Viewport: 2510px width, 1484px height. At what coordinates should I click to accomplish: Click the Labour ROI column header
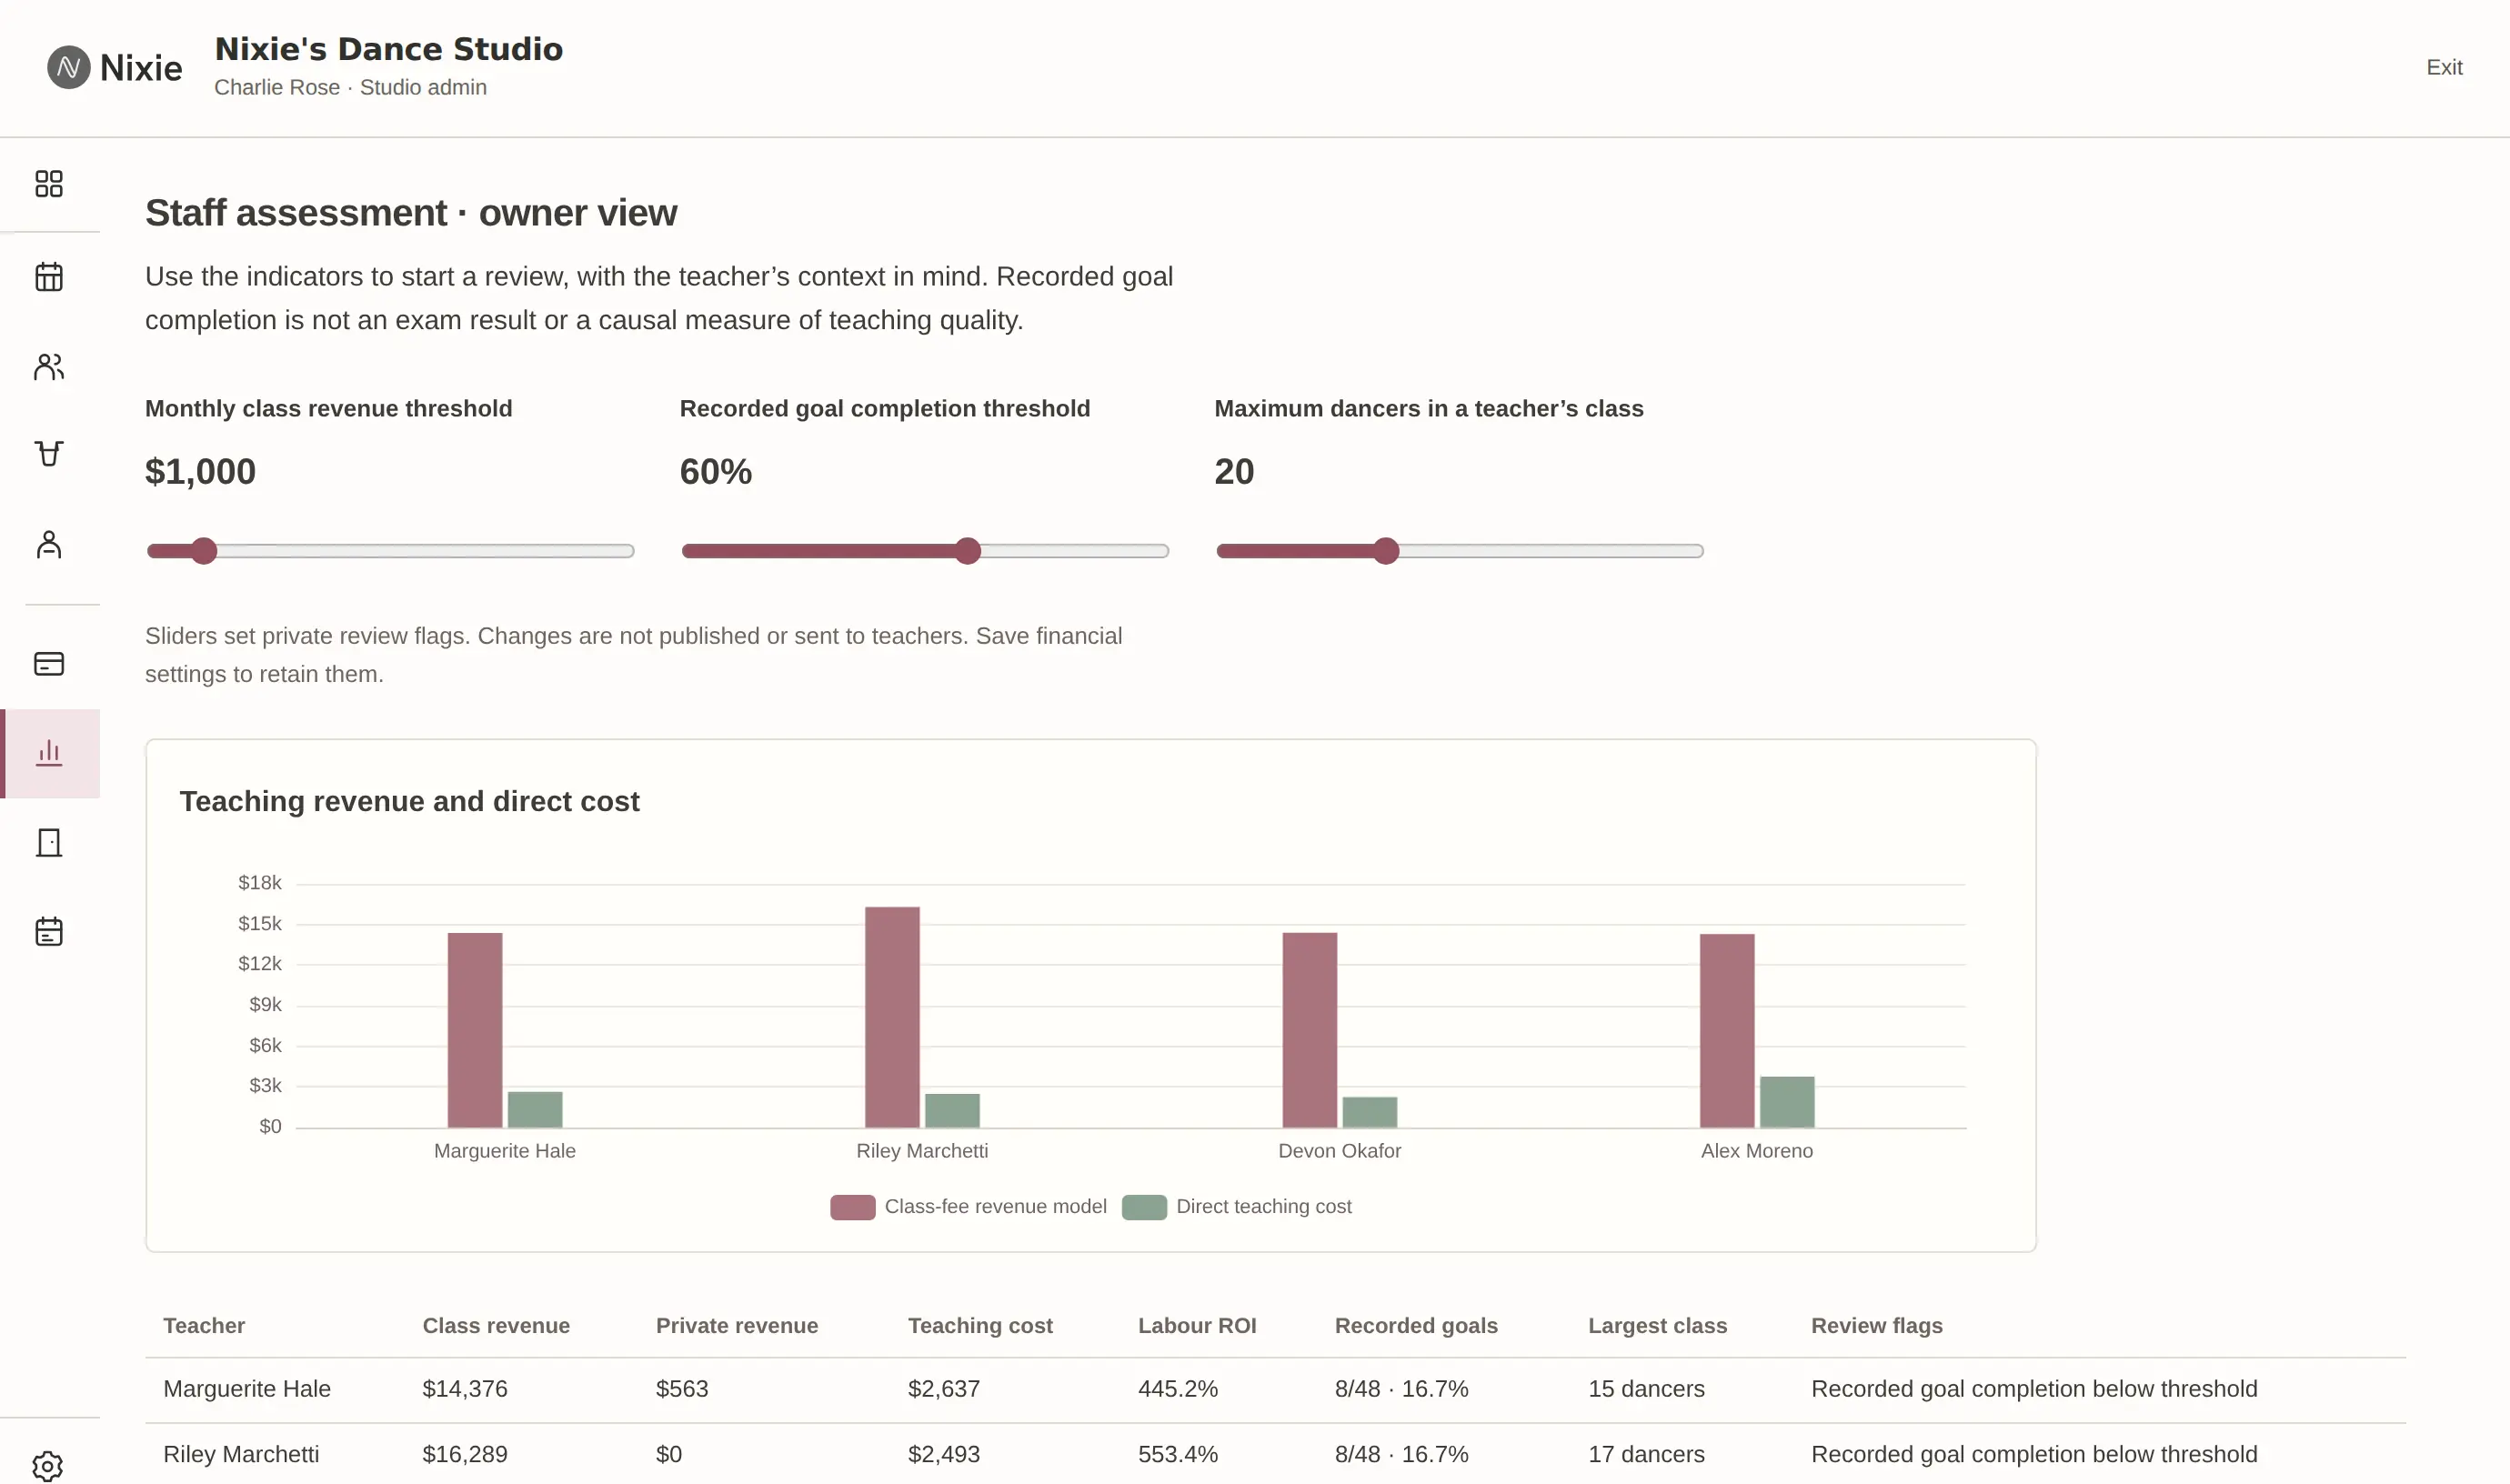coord(1197,1326)
